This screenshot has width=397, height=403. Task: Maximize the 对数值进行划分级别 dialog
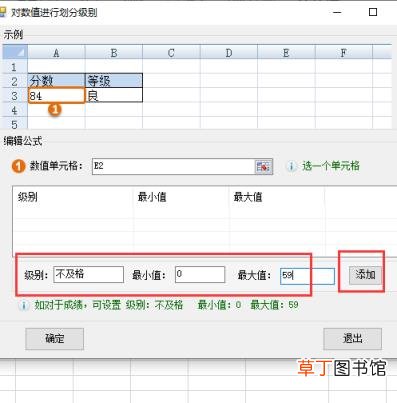pos(373,12)
